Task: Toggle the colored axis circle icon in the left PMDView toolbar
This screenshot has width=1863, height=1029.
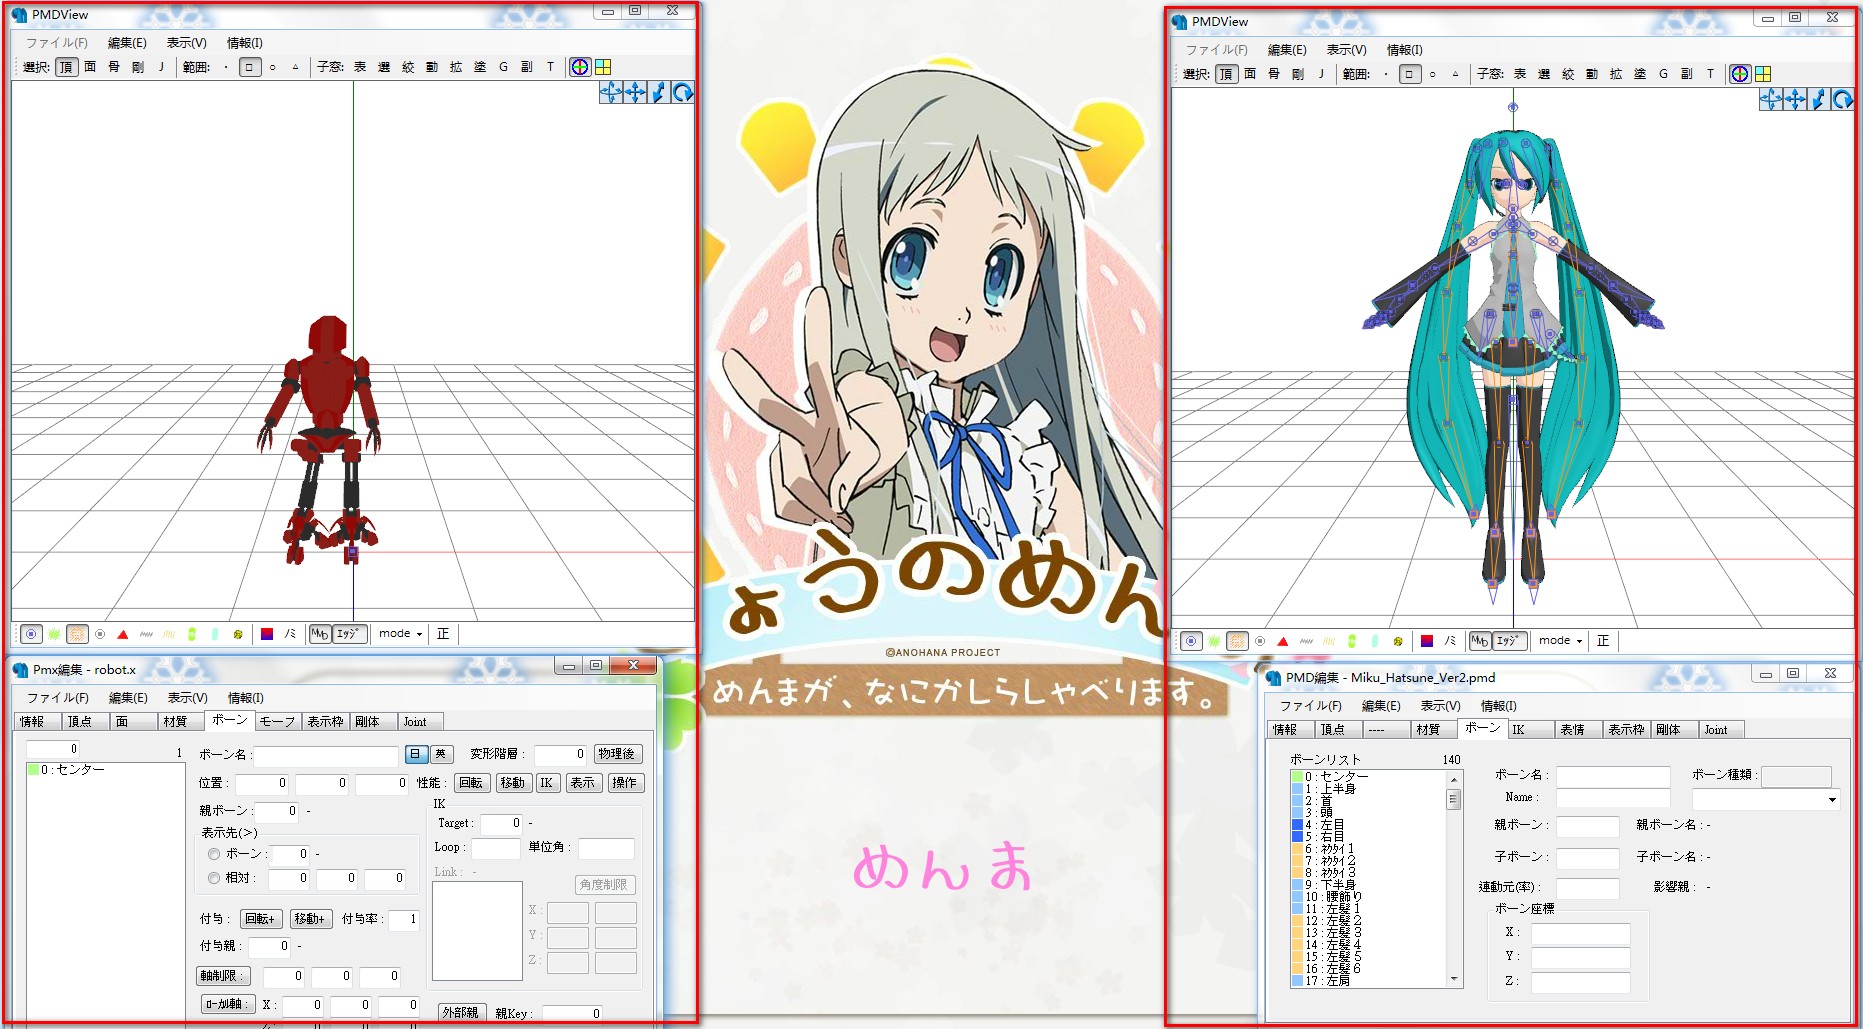Action: click(x=580, y=67)
